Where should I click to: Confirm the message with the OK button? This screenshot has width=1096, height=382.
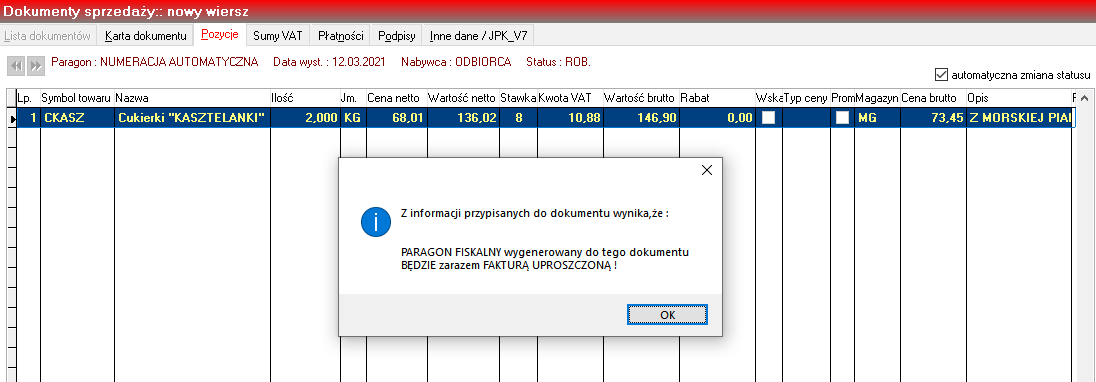click(668, 315)
